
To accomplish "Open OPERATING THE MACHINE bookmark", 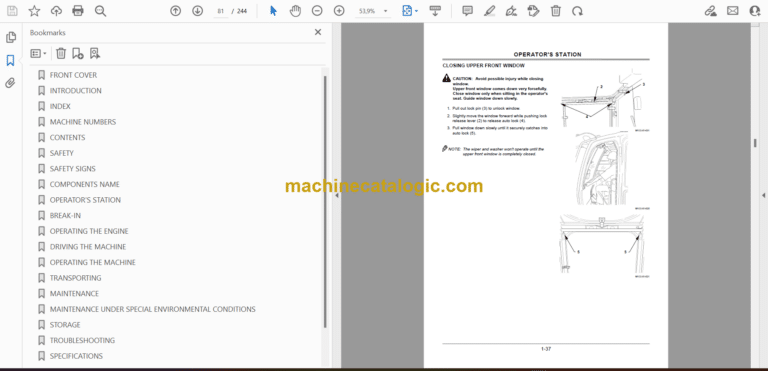I will pos(93,263).
